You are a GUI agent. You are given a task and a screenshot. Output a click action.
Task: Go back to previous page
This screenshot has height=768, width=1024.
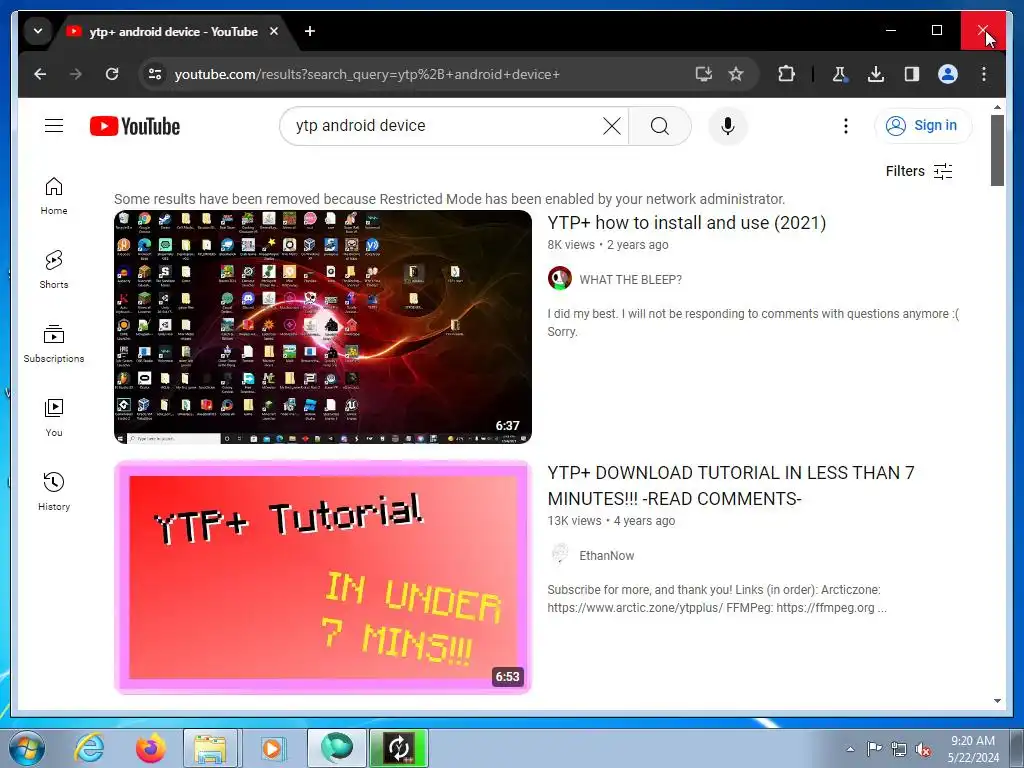pos(40,74)
